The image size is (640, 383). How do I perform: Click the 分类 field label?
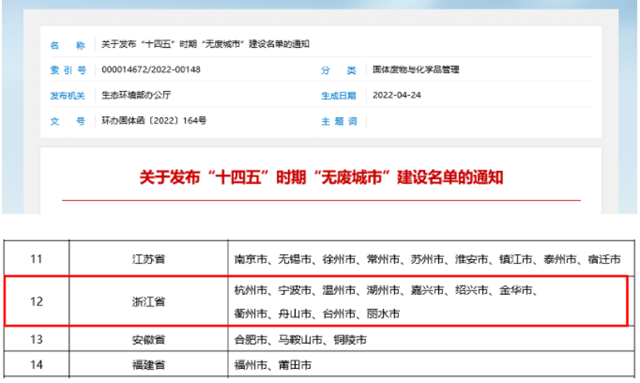point(338,70)
